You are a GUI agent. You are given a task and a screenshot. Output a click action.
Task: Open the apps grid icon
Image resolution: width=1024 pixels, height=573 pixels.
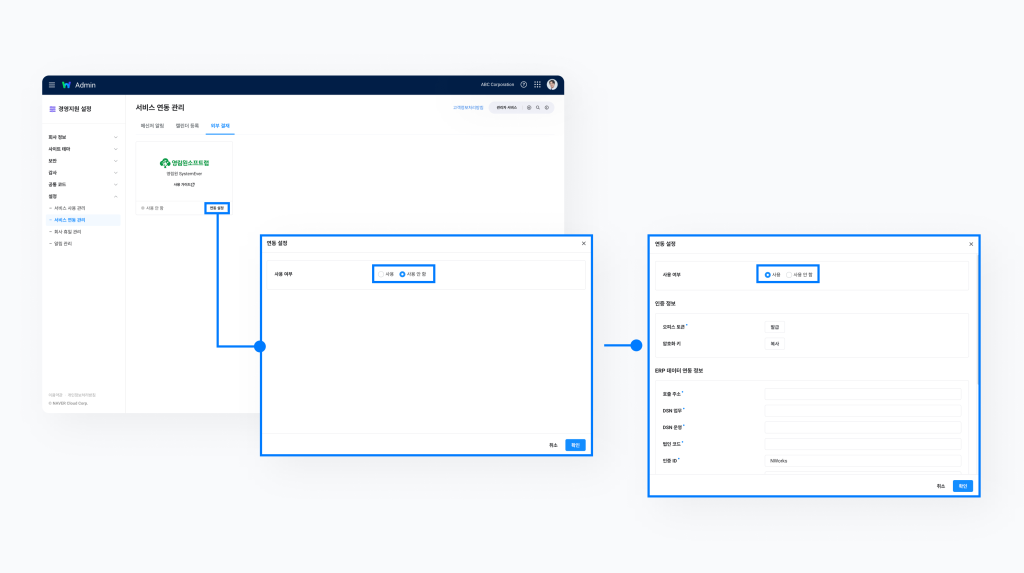pyautogui.click(x=537, y=85)
